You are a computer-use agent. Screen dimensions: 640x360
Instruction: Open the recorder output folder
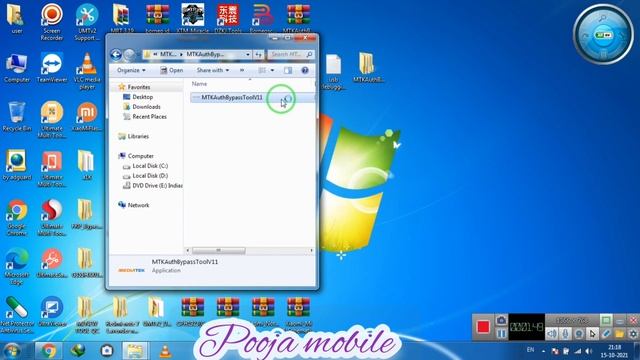tap(619, 334)
